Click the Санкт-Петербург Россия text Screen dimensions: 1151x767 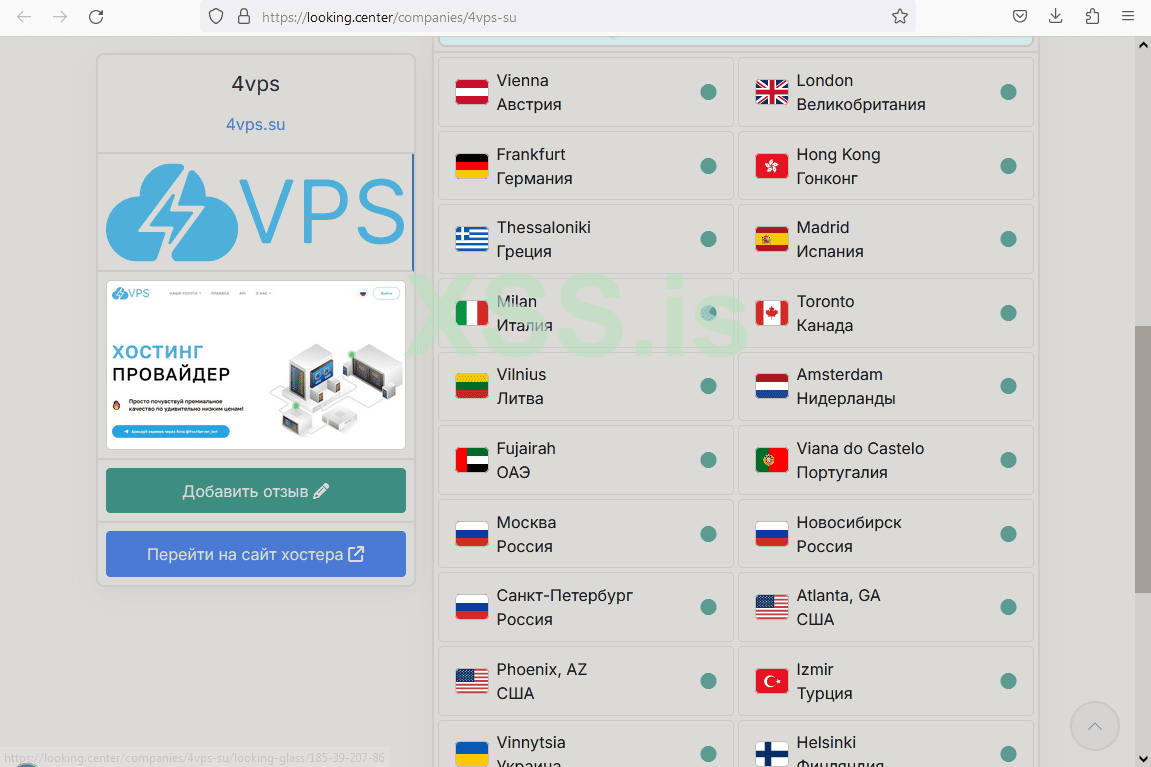click(x=564, y=607)
